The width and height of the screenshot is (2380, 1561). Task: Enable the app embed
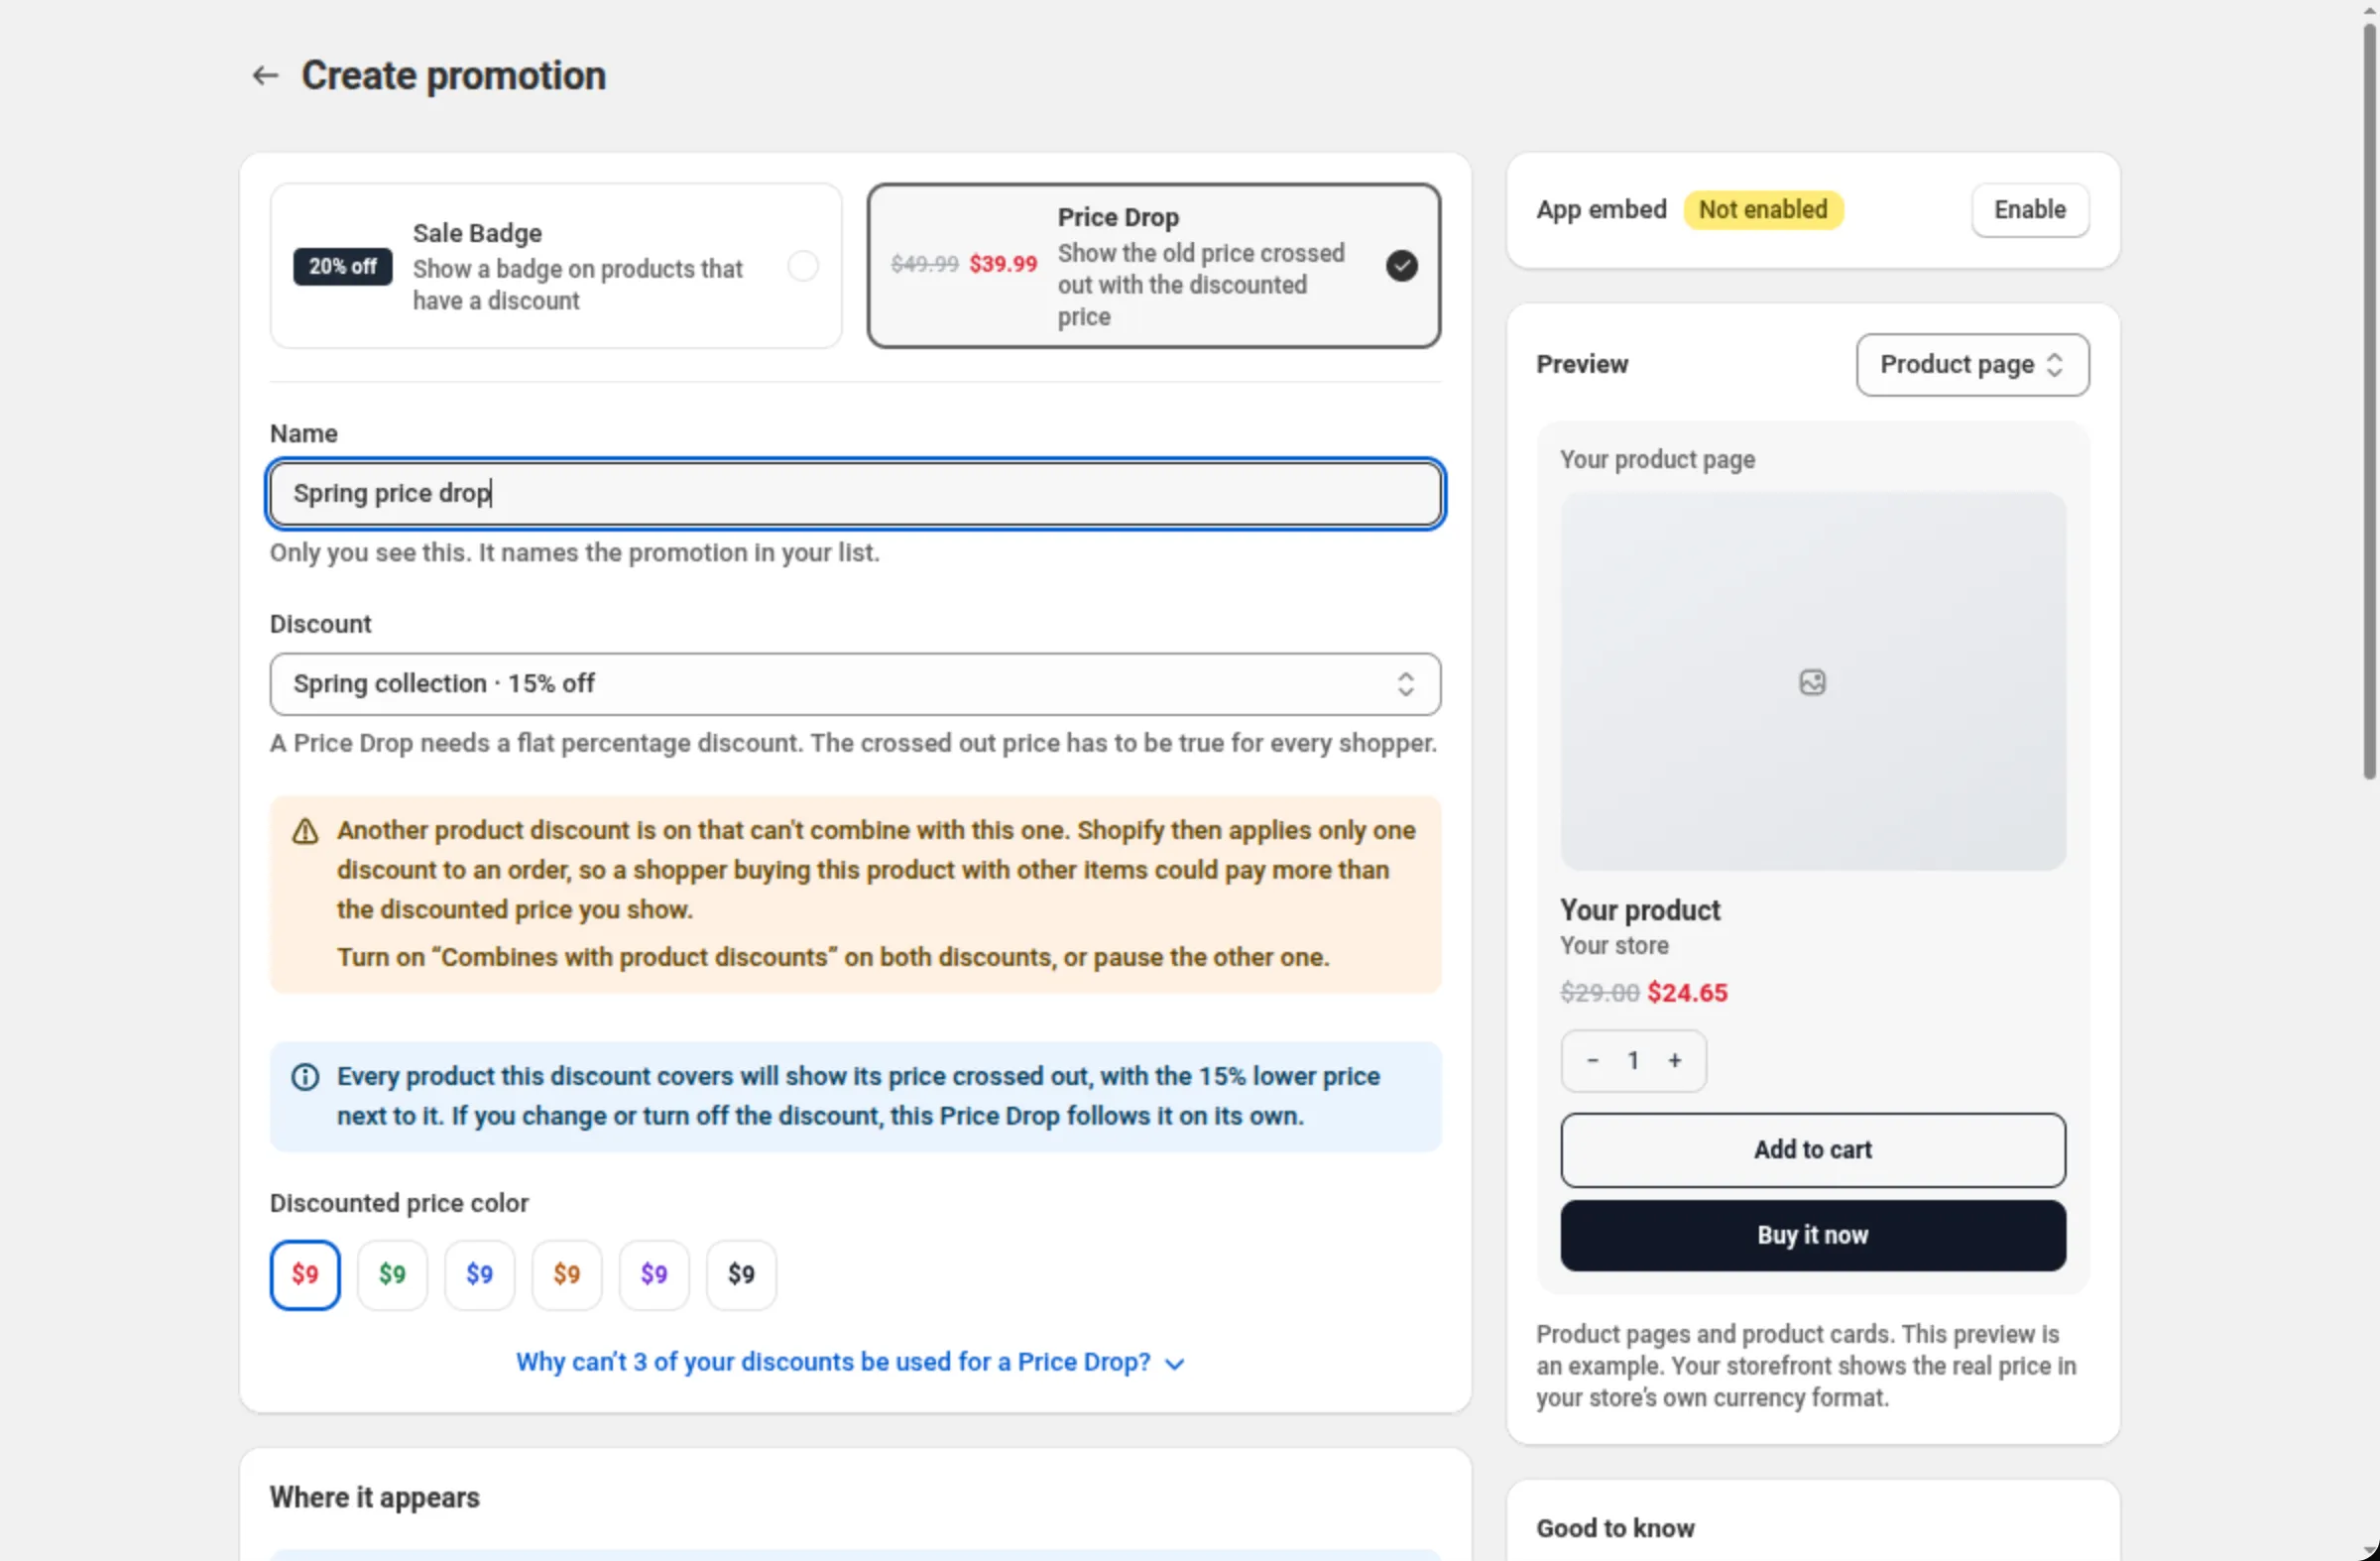[2029, 210]
